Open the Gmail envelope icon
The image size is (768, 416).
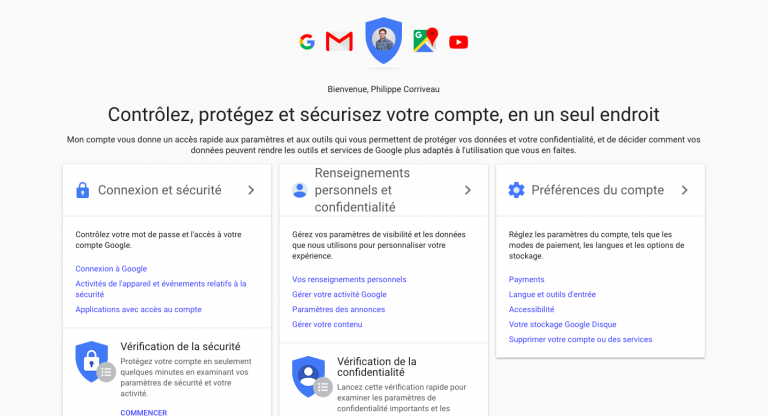coord(339,42)
